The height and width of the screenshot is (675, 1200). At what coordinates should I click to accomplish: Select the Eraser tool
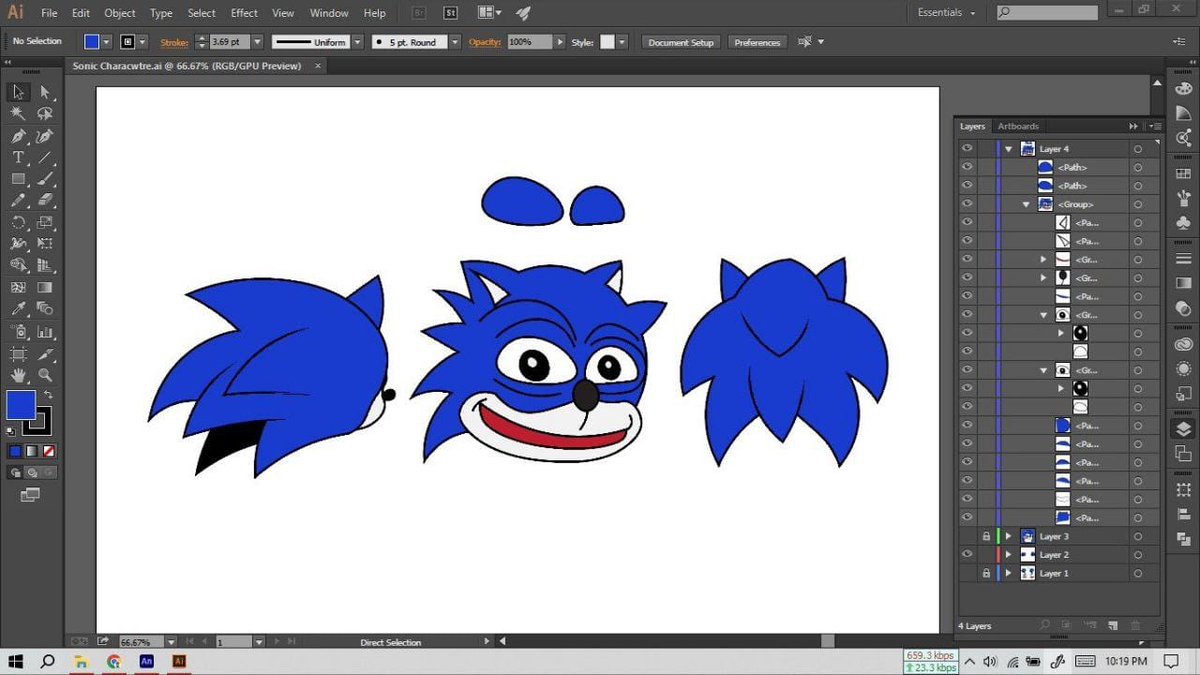pyautogui.click(x=45, y=201)
